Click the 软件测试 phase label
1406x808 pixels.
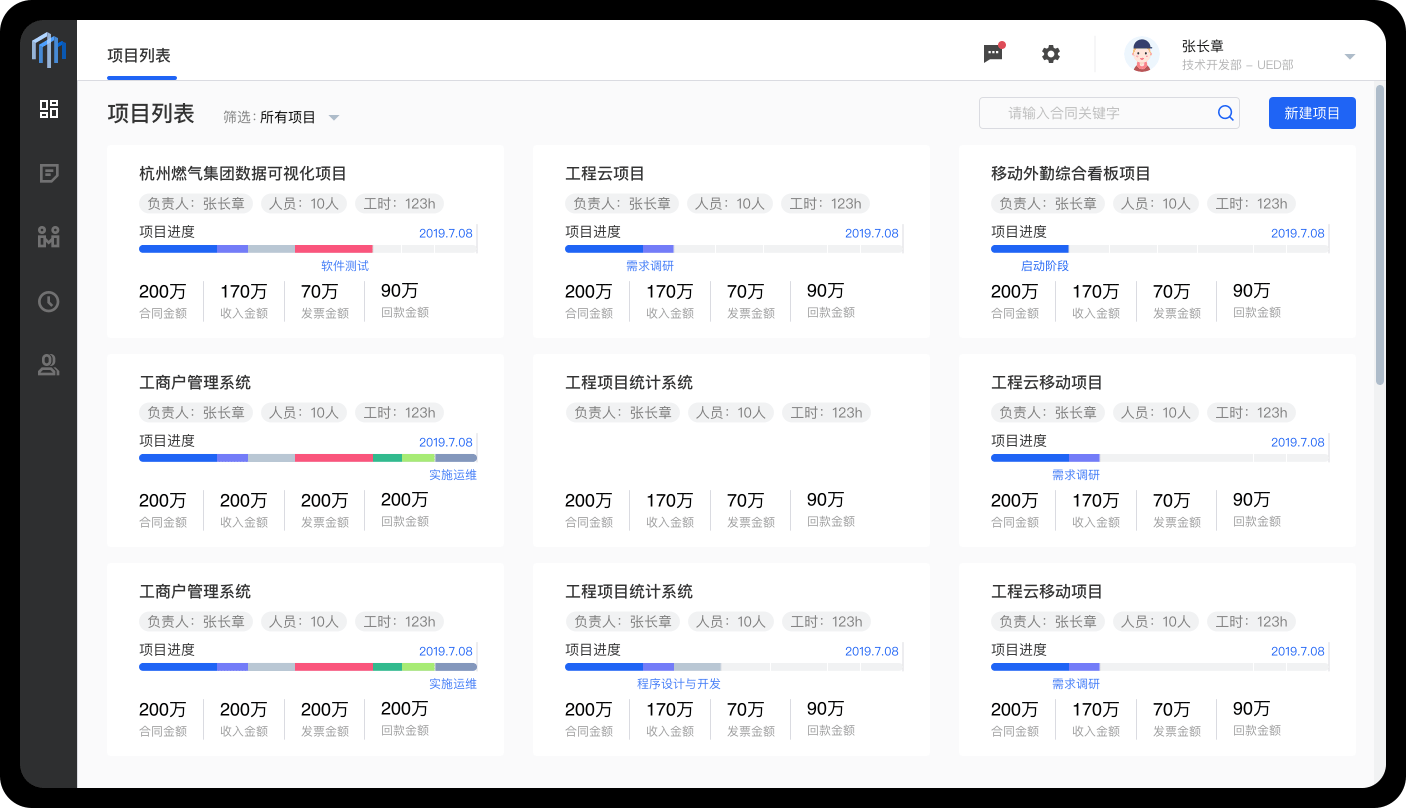pos(345,266)
